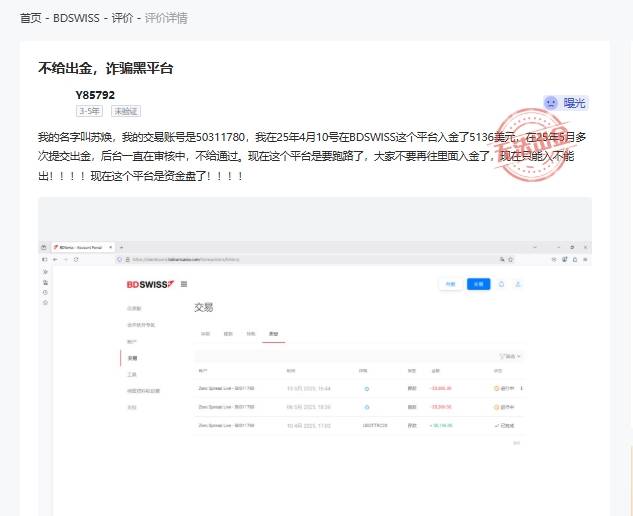Screen dimensions: 633x516
Task: Click the blue circle icon in the first transaction row
Action: point(367,389)
